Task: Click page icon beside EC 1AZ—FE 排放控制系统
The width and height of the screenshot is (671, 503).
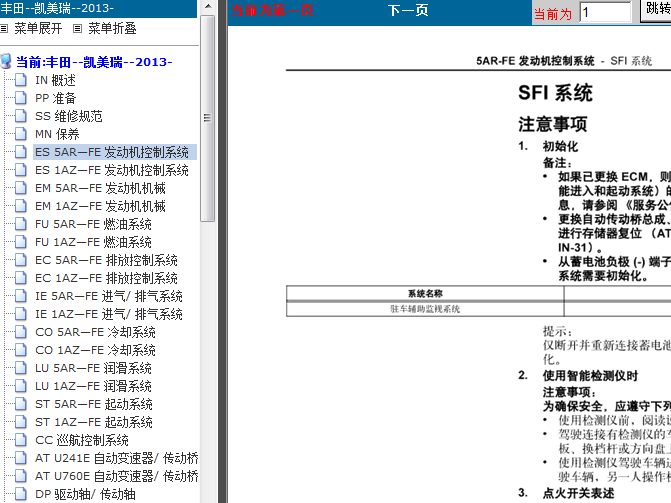Action: tap(21, 278)
